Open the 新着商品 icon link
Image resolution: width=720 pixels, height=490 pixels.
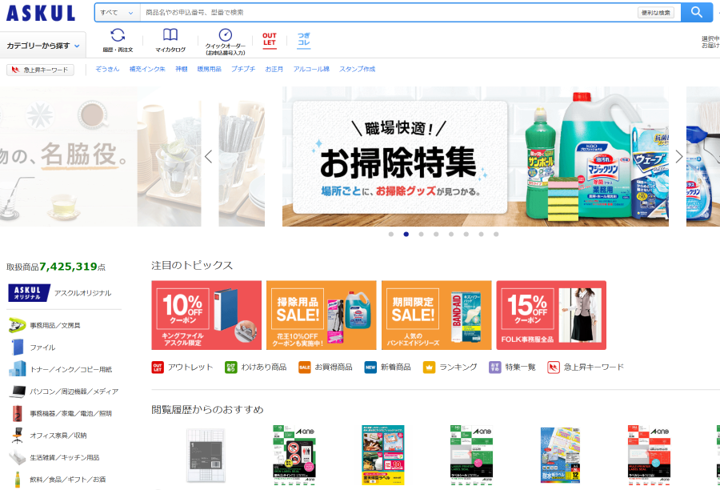pyautogui.click(x=388, y=367)
